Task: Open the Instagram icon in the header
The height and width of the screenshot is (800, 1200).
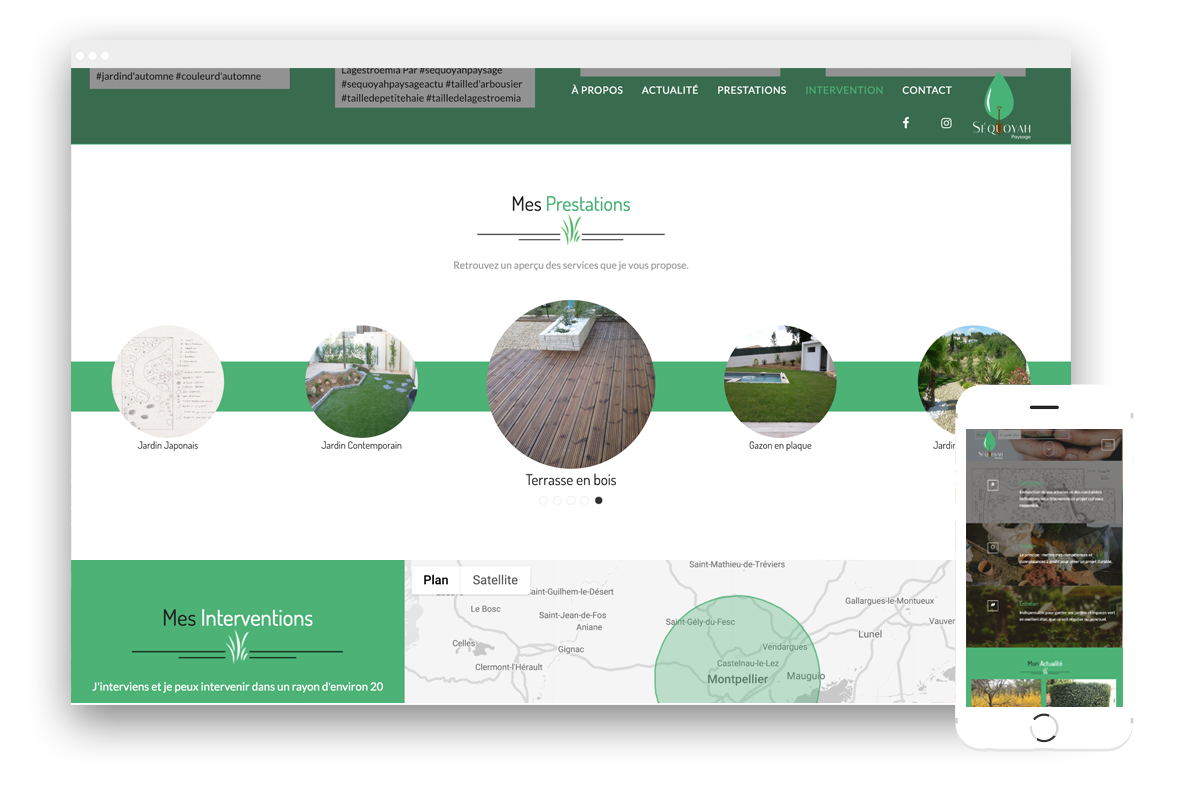Action: 946,123
